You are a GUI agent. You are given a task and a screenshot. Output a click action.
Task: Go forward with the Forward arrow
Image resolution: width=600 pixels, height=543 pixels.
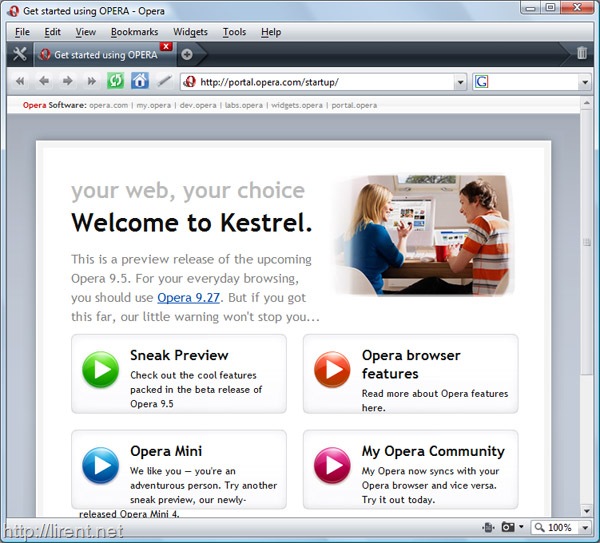(68, 81)
